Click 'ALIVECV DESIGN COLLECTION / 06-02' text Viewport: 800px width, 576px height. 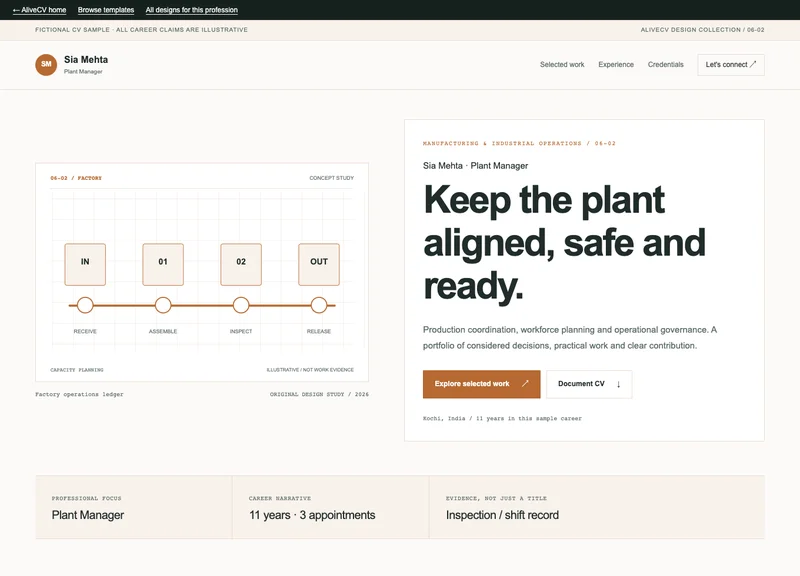pos(702,30)
